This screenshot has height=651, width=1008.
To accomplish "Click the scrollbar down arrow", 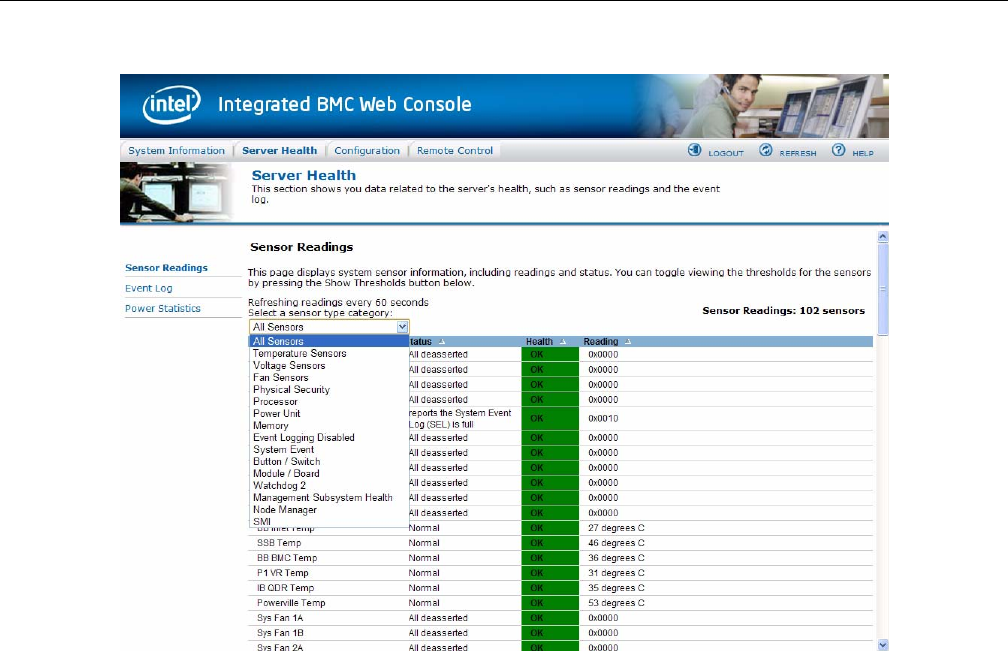I will pos(883,645).
